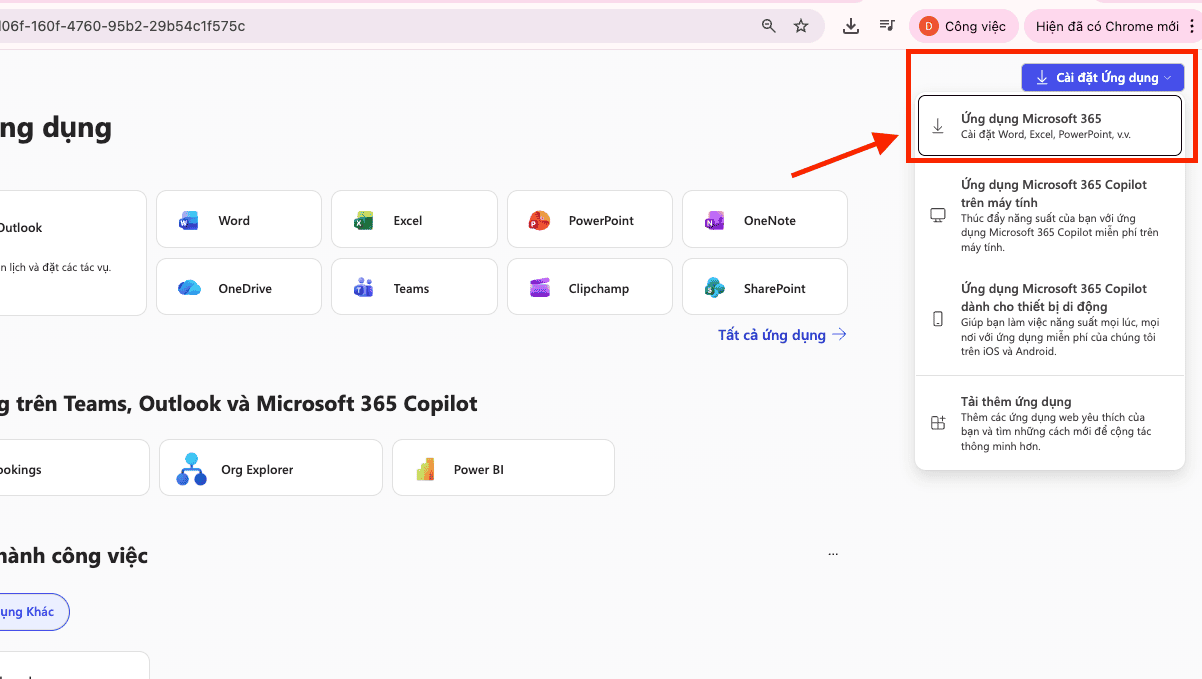Launch the PowerPoint app

coord(589,220)
